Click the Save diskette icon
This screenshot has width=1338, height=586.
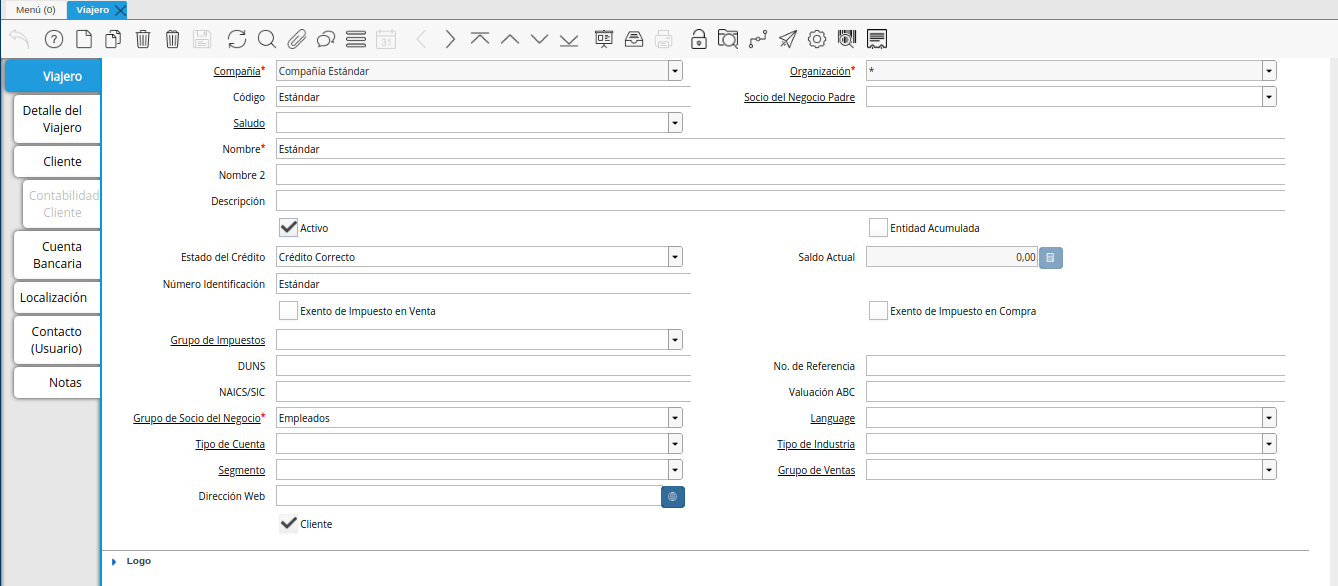pyautogui.click(x=202, y=39)
